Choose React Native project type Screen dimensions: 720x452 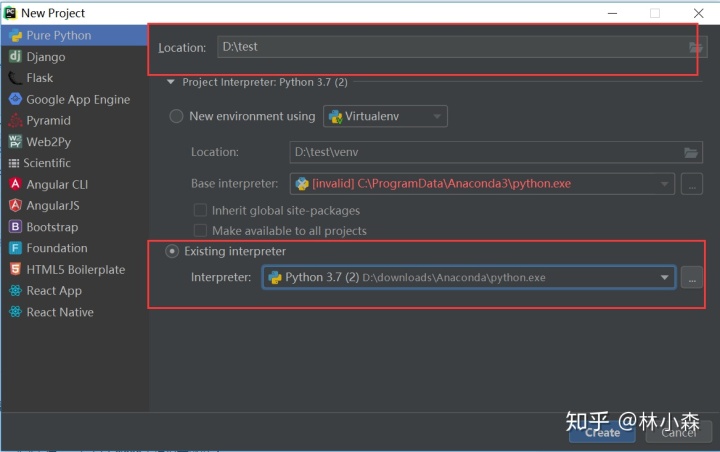click(74, 312)
